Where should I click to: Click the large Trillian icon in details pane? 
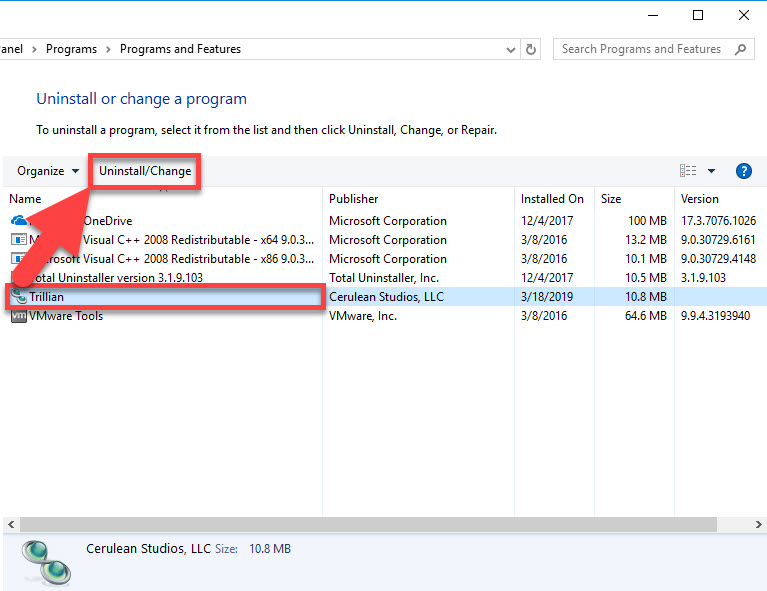point(46,563)
